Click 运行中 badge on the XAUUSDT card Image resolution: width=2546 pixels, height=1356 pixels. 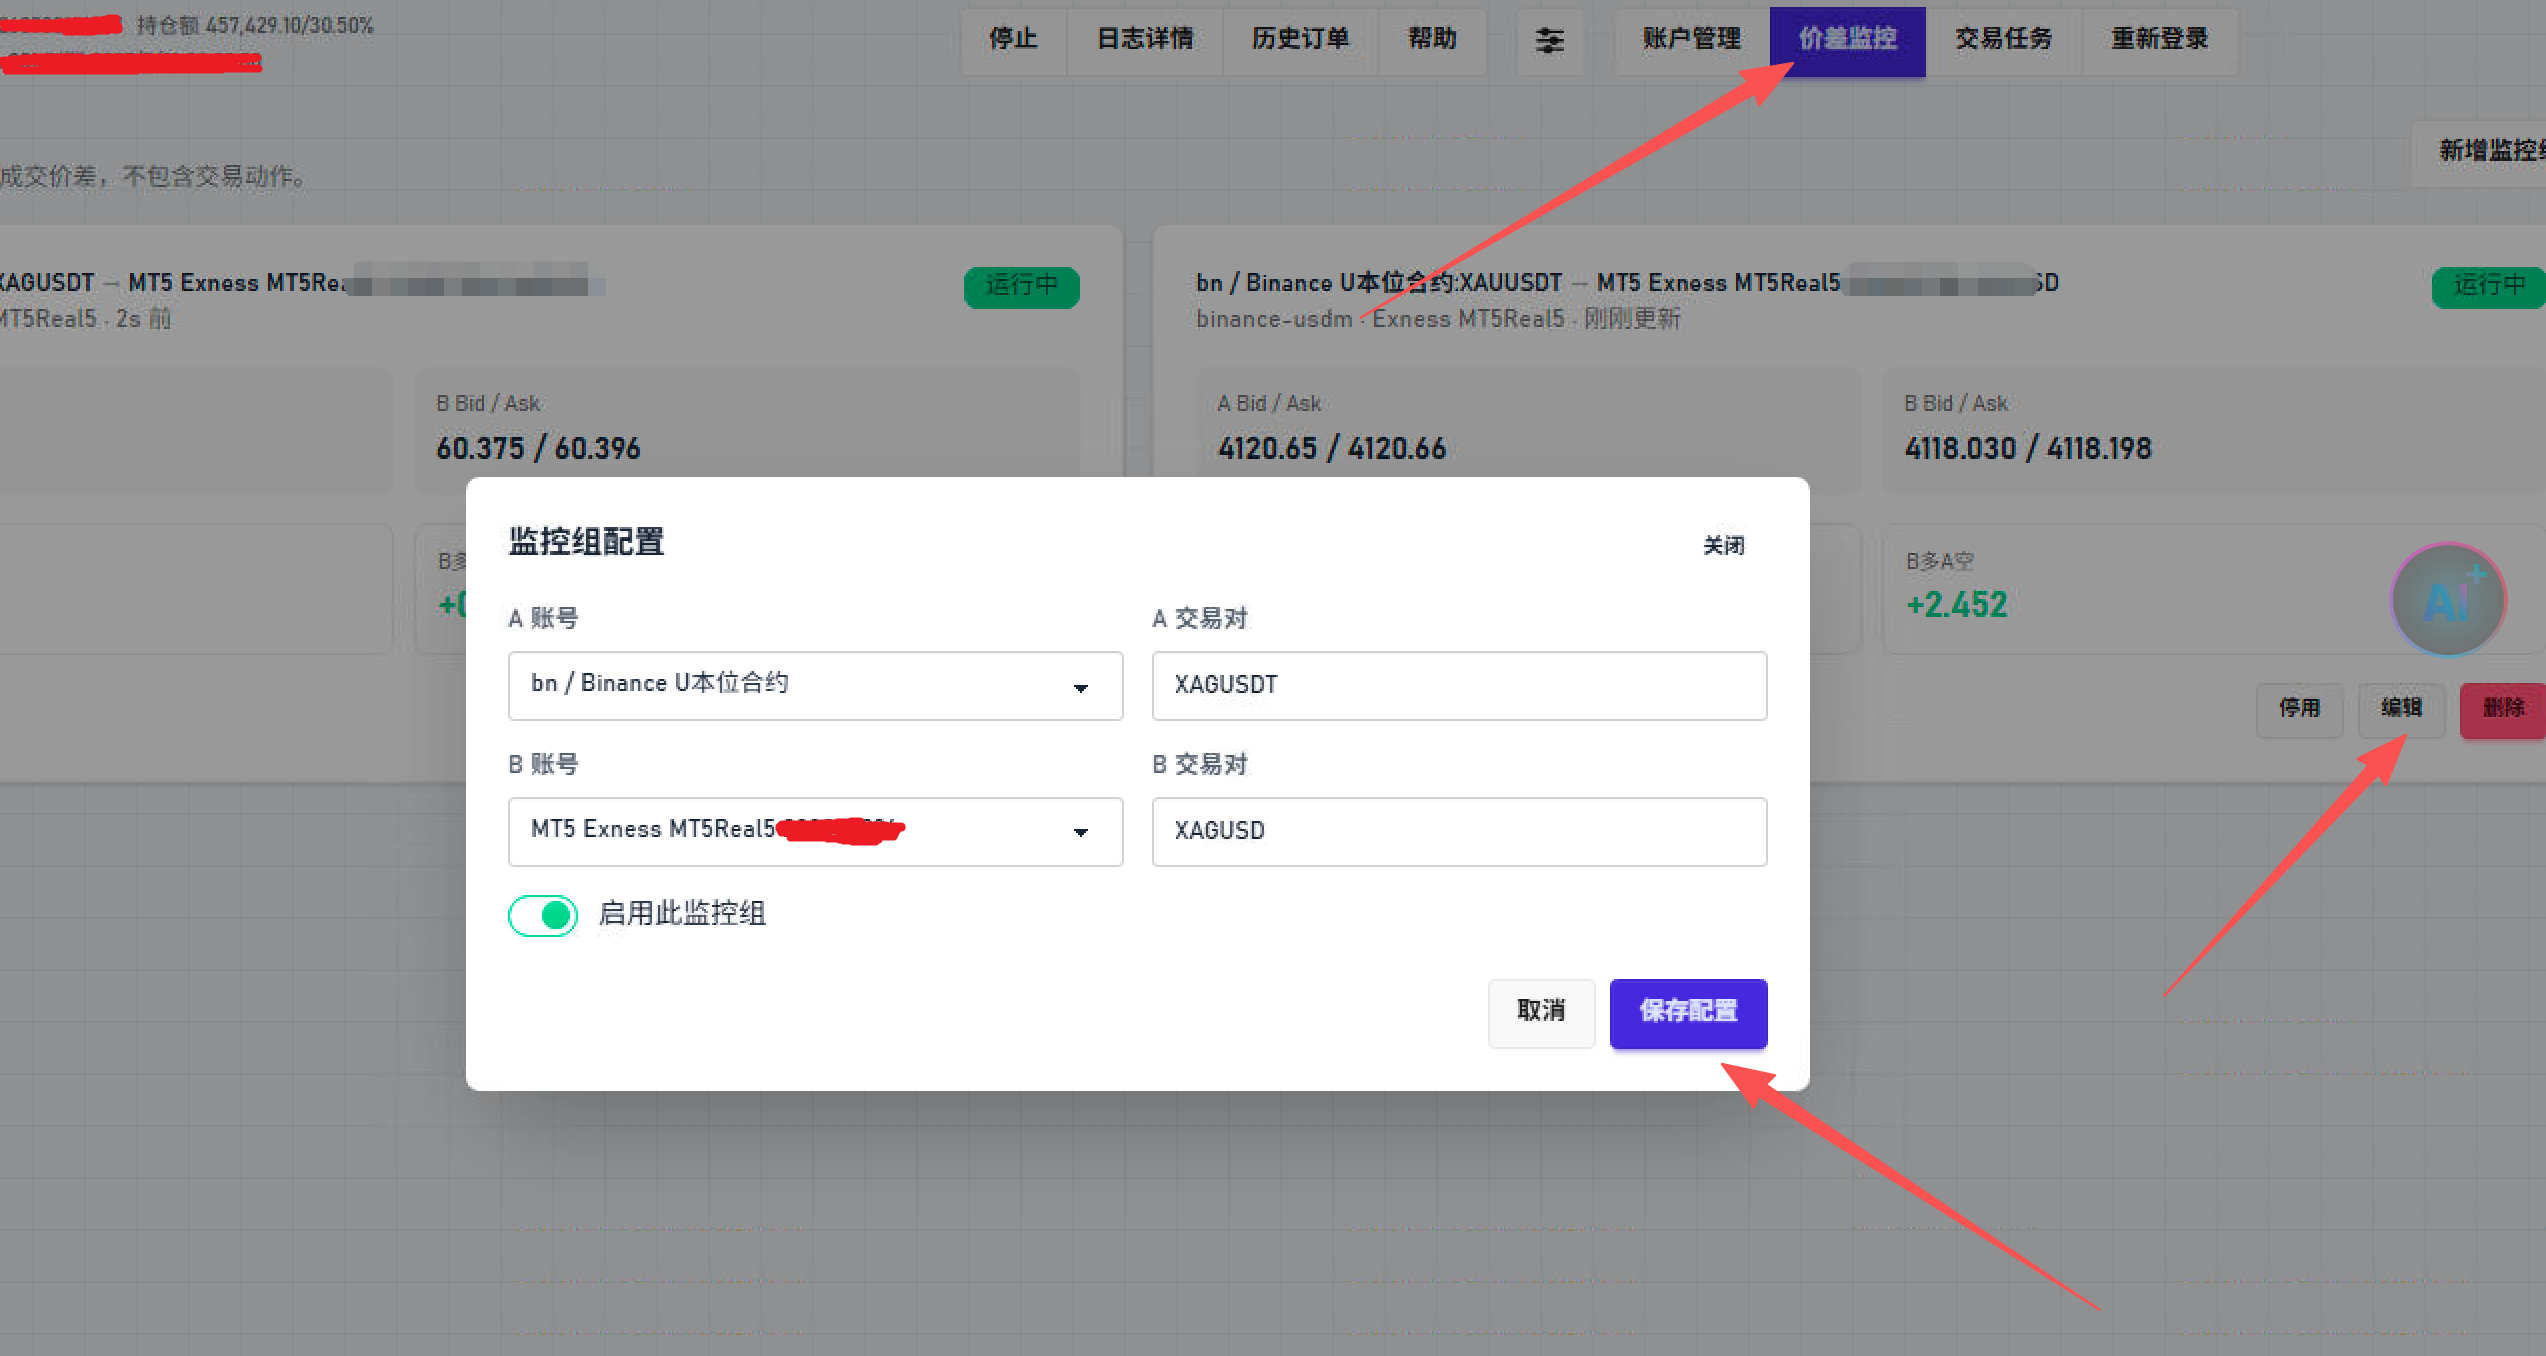[x=2488, y=287]
